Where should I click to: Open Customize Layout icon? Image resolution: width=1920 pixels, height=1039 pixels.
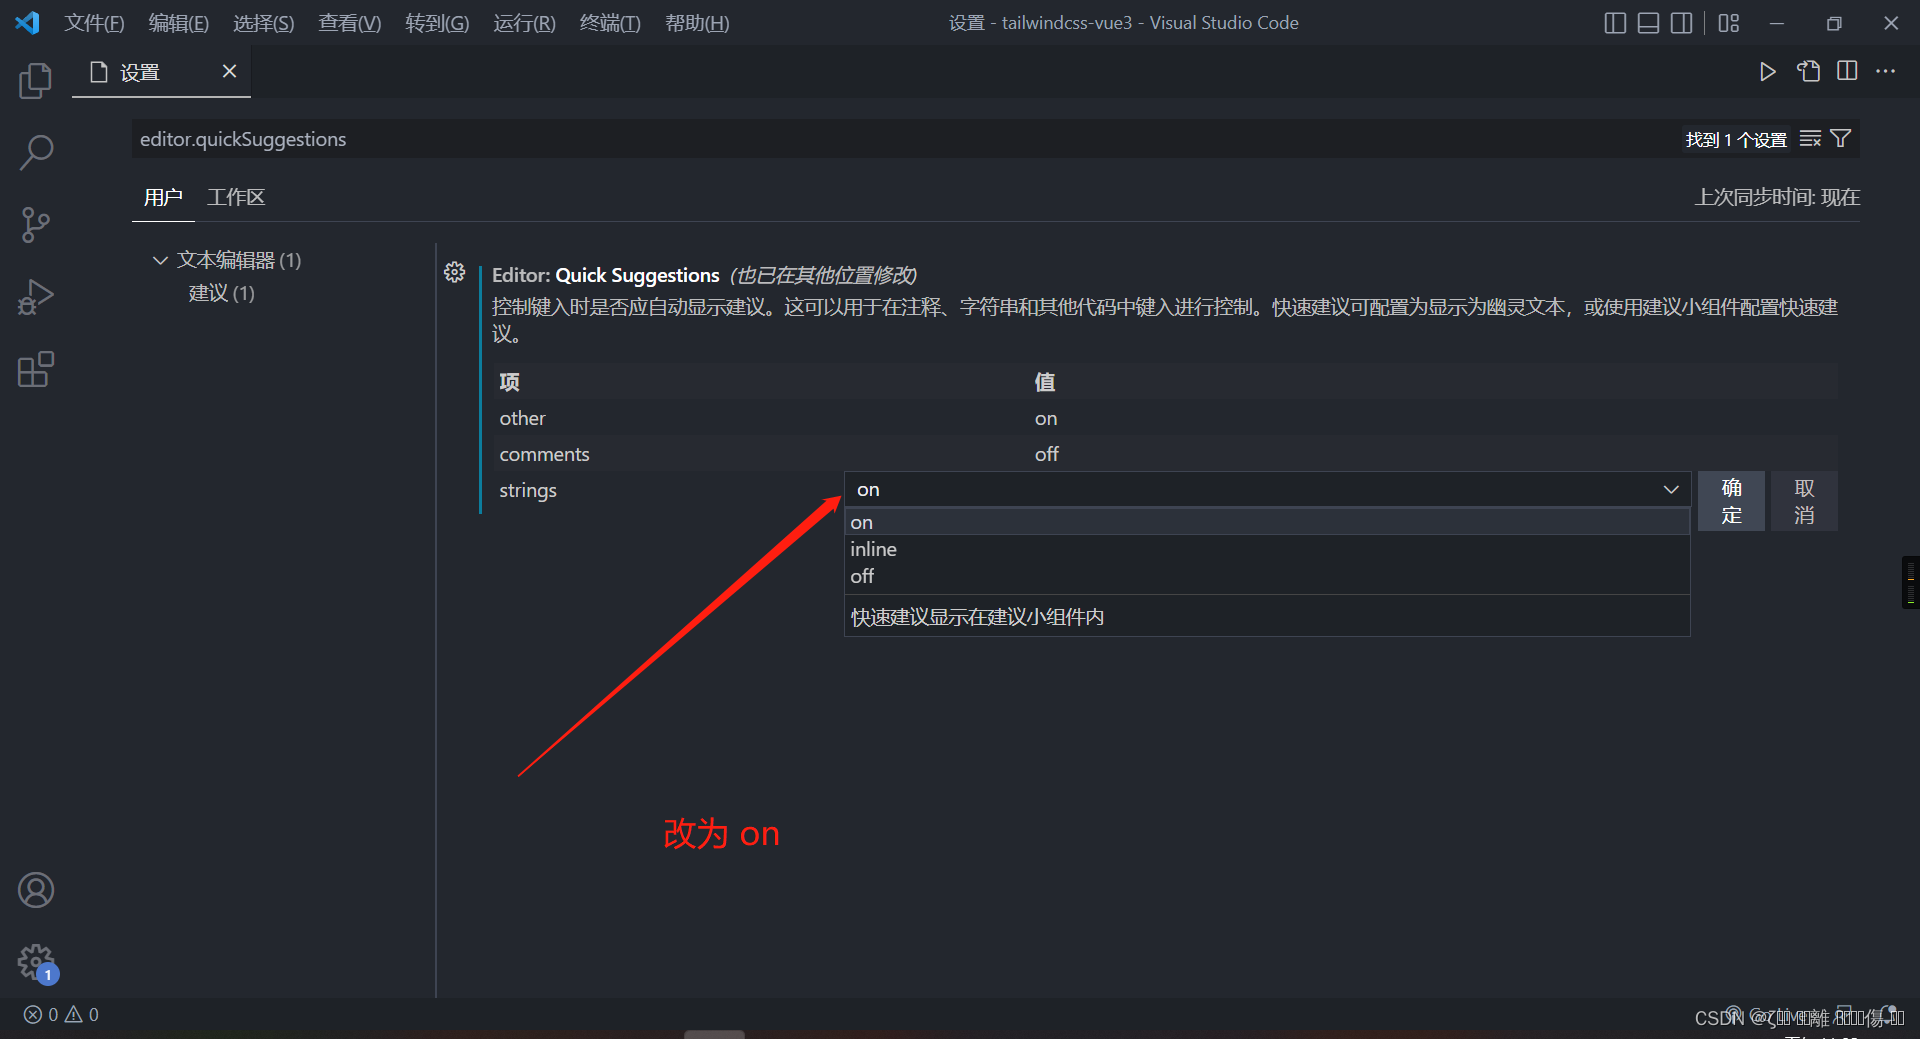pos(1729,23)
